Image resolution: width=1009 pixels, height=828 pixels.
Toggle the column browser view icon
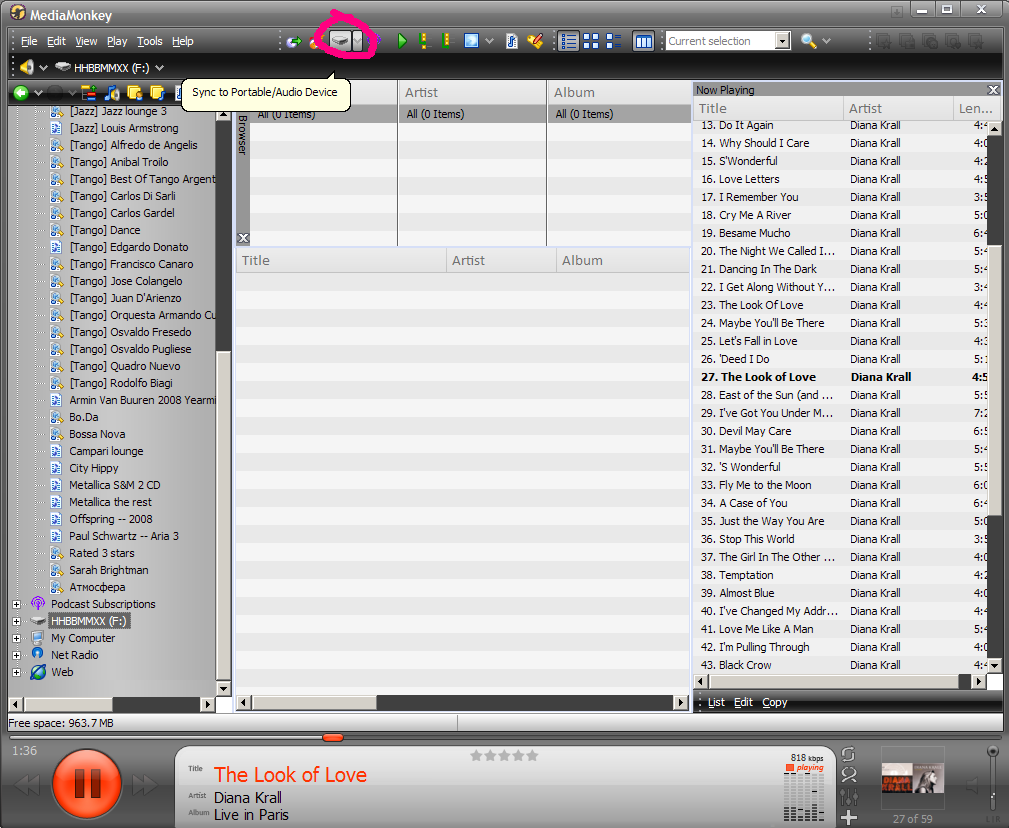click(643, 41)
